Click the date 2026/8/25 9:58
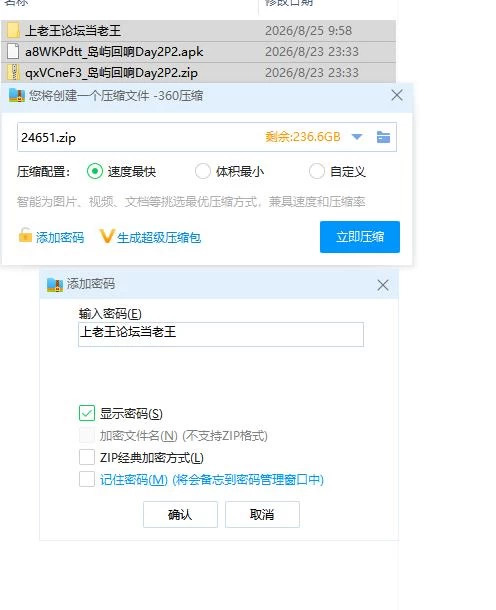The height and width of the screenshot is (610, 496). tap(308, 31)
